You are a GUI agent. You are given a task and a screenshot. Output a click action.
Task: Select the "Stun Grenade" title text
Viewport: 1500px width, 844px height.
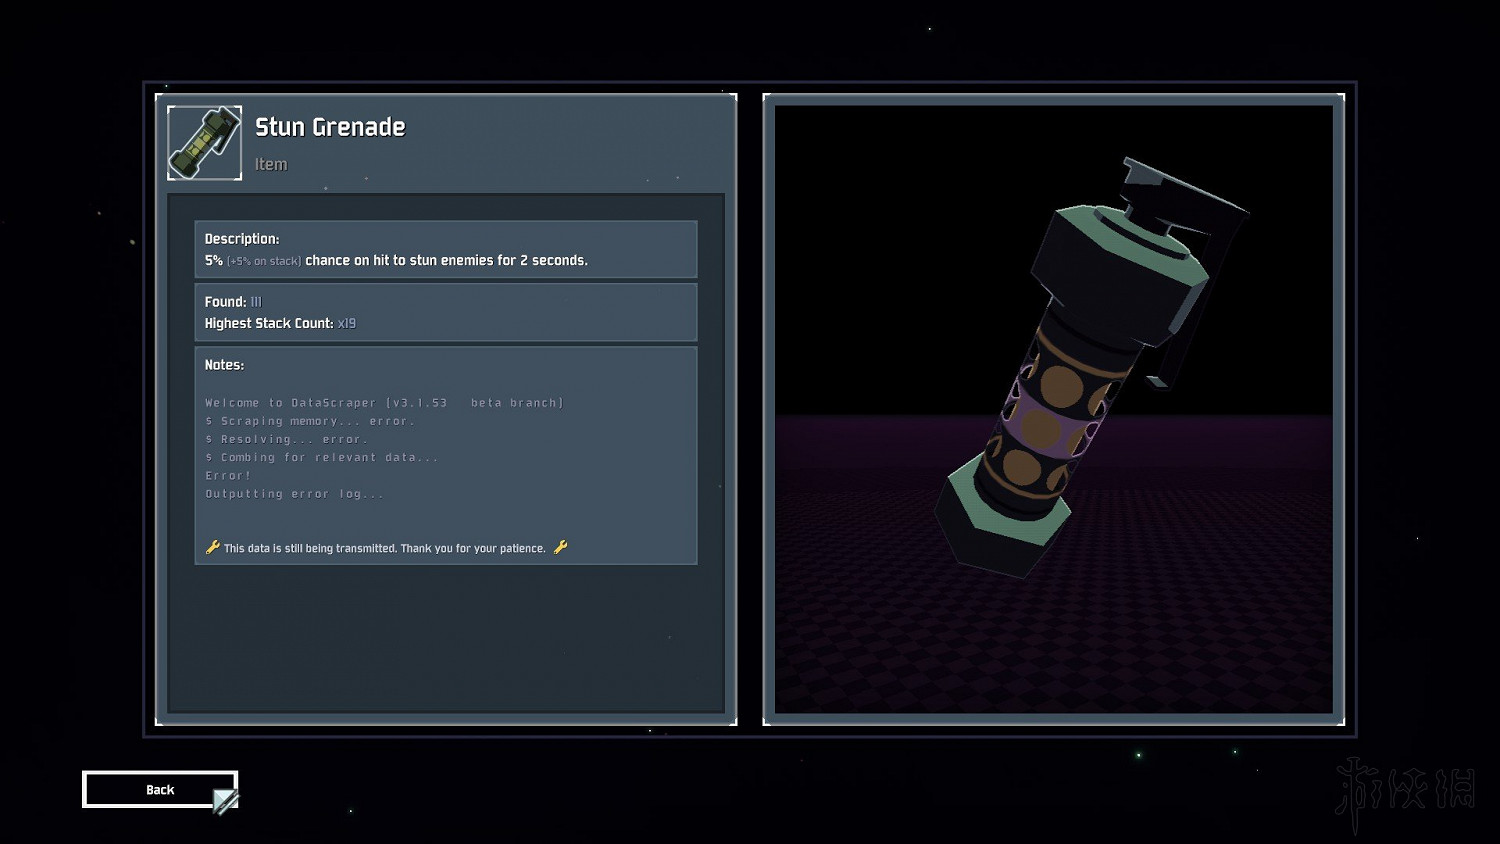[330, 127]
